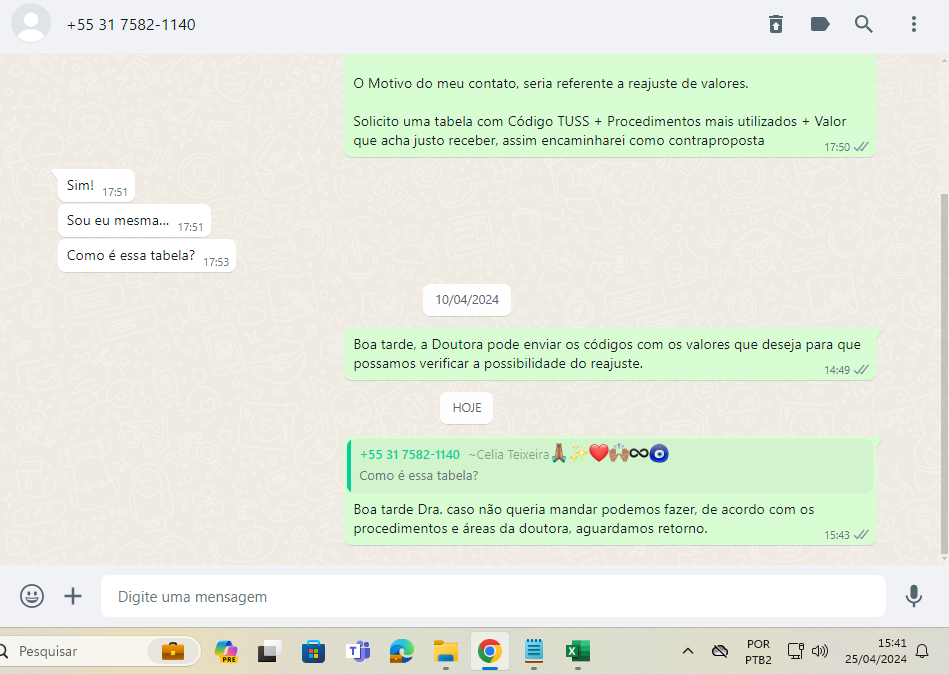This screenshot has height=674, width=949.
Task: Expand hidden system tray icons chevron
Action: pyautogui.click(x=688, y=651)
